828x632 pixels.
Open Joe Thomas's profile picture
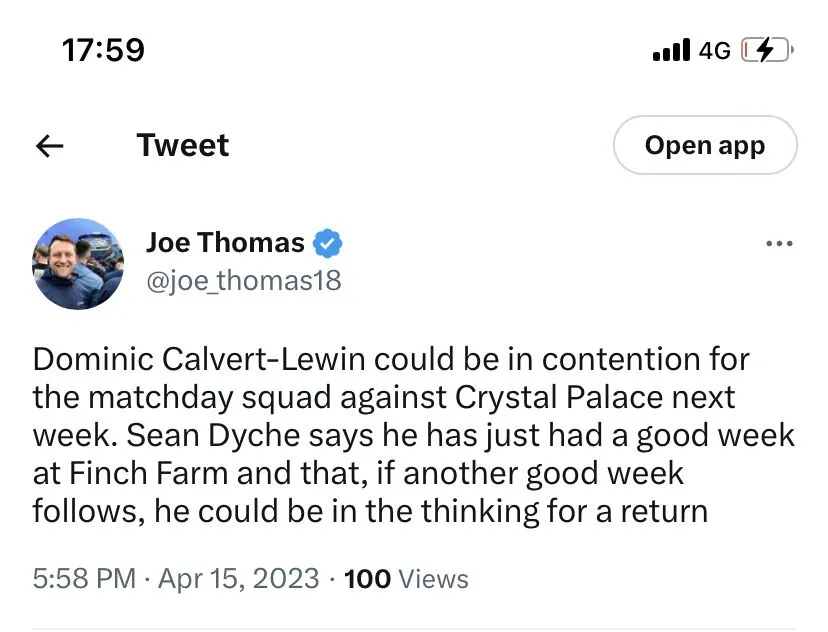point(78,263)
